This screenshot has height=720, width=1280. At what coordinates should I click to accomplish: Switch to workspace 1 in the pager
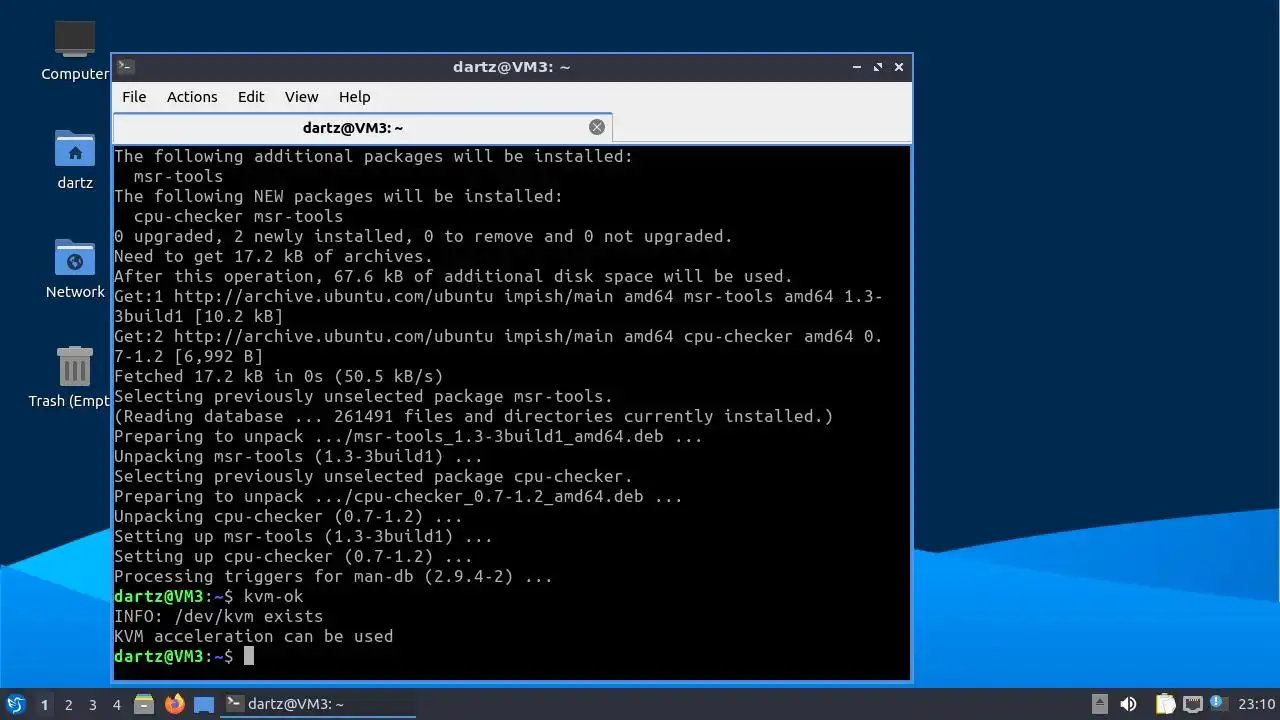point(44,704)
